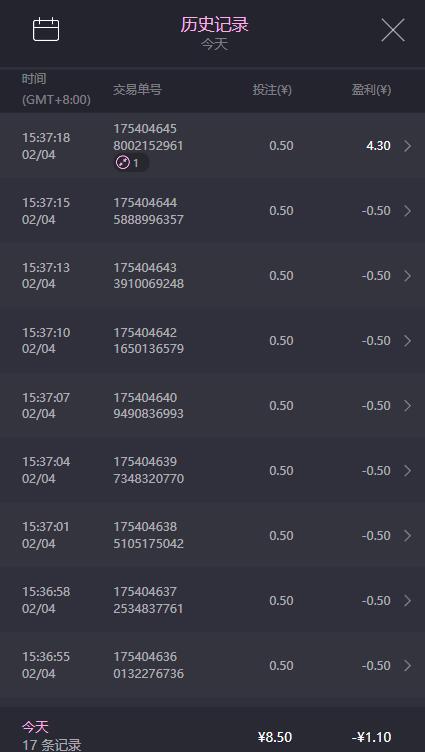Open chevron arrow for 15:37:07 record
The image size is (425, 752).
407,406
